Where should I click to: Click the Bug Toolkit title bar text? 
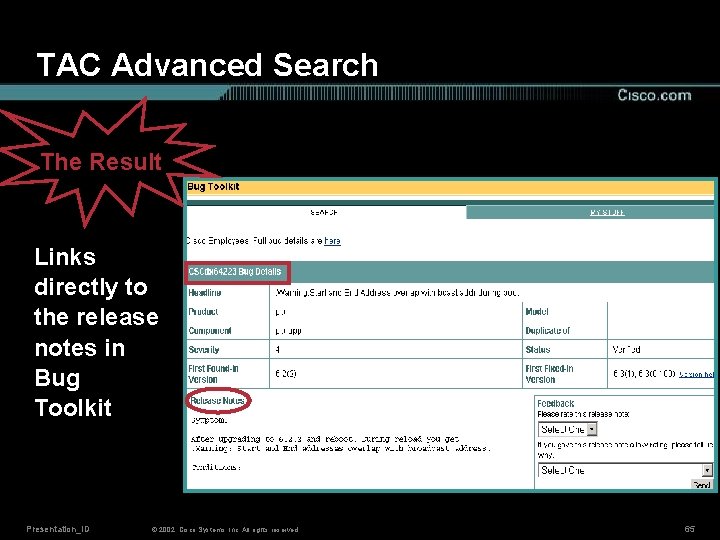click(x=213, y=186)
